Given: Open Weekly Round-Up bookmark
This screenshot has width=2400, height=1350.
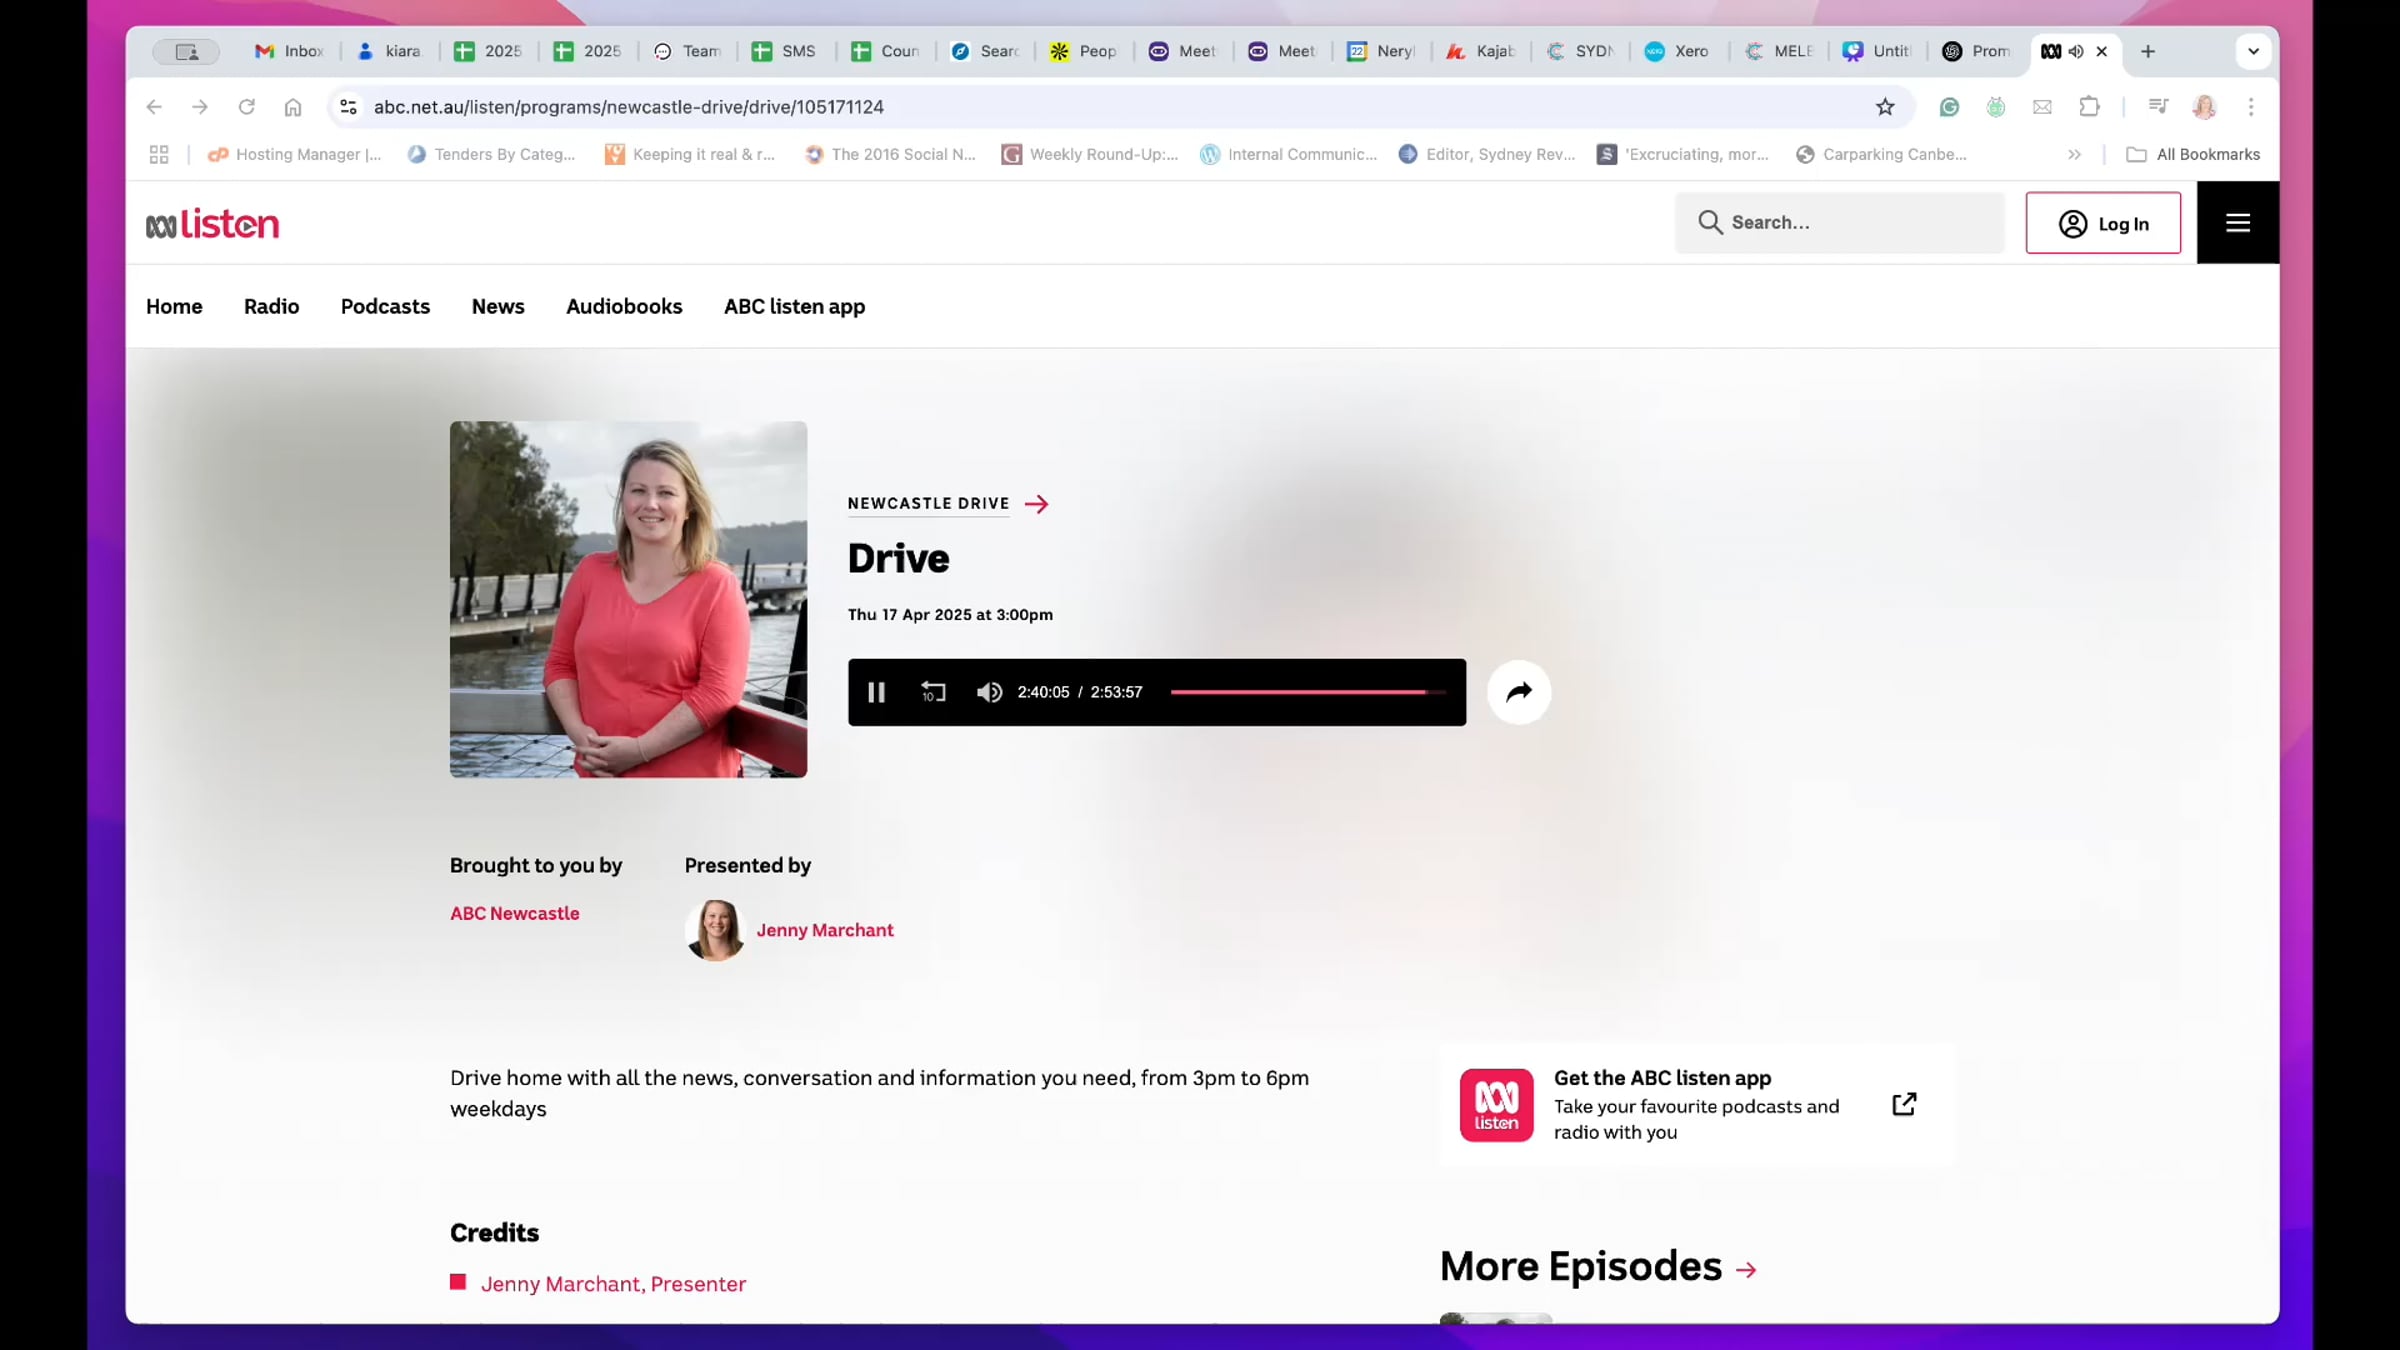Looking at the screenshot, I should 1091,154.
